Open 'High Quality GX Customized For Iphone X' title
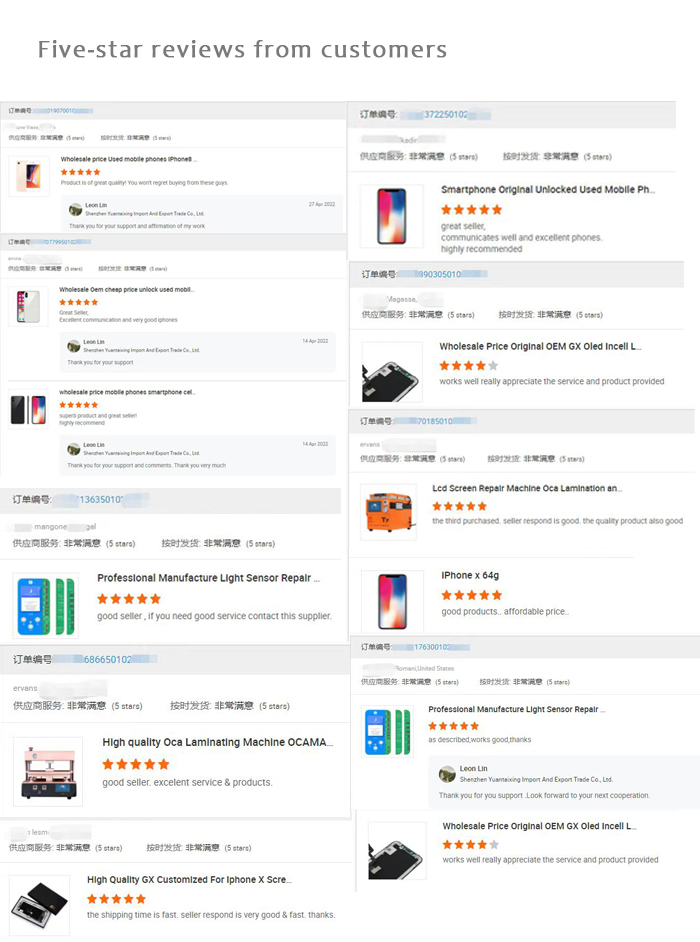Image resolution: width=700 pixels, height=942 pixels. pyautogui.click(x=189, y=880)
